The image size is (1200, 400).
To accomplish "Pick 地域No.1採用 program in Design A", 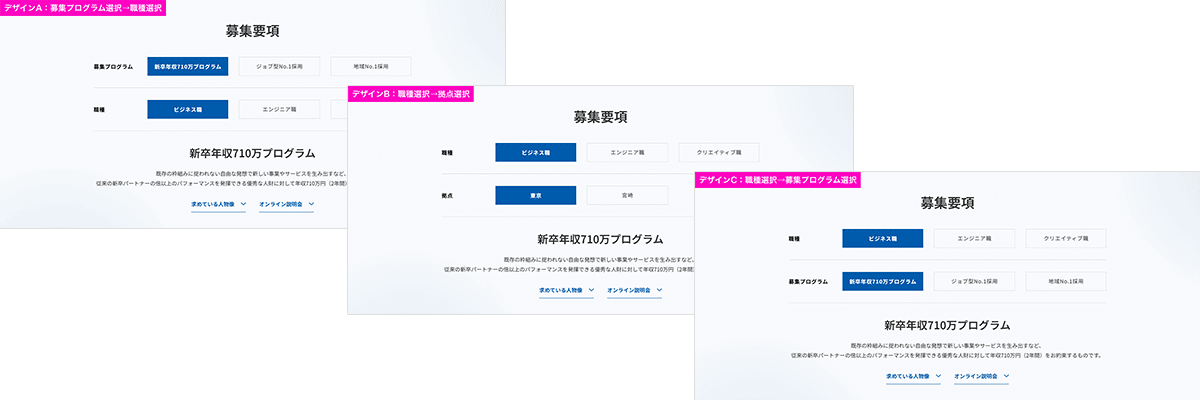I will [x=370, y=66].
